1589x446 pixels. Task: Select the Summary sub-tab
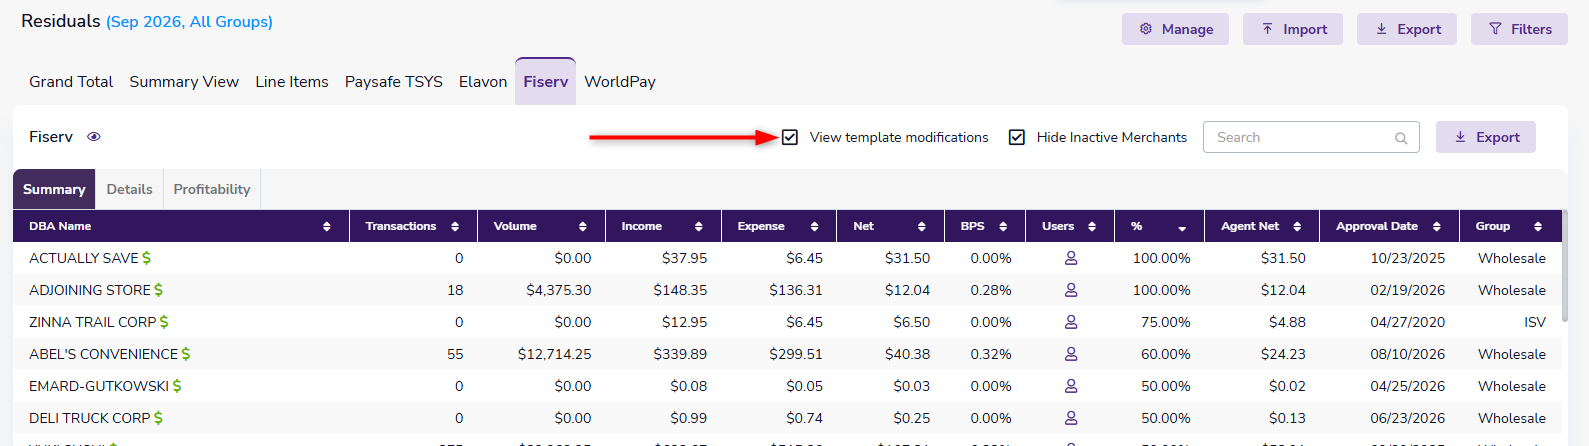click(x=54, y=189)
